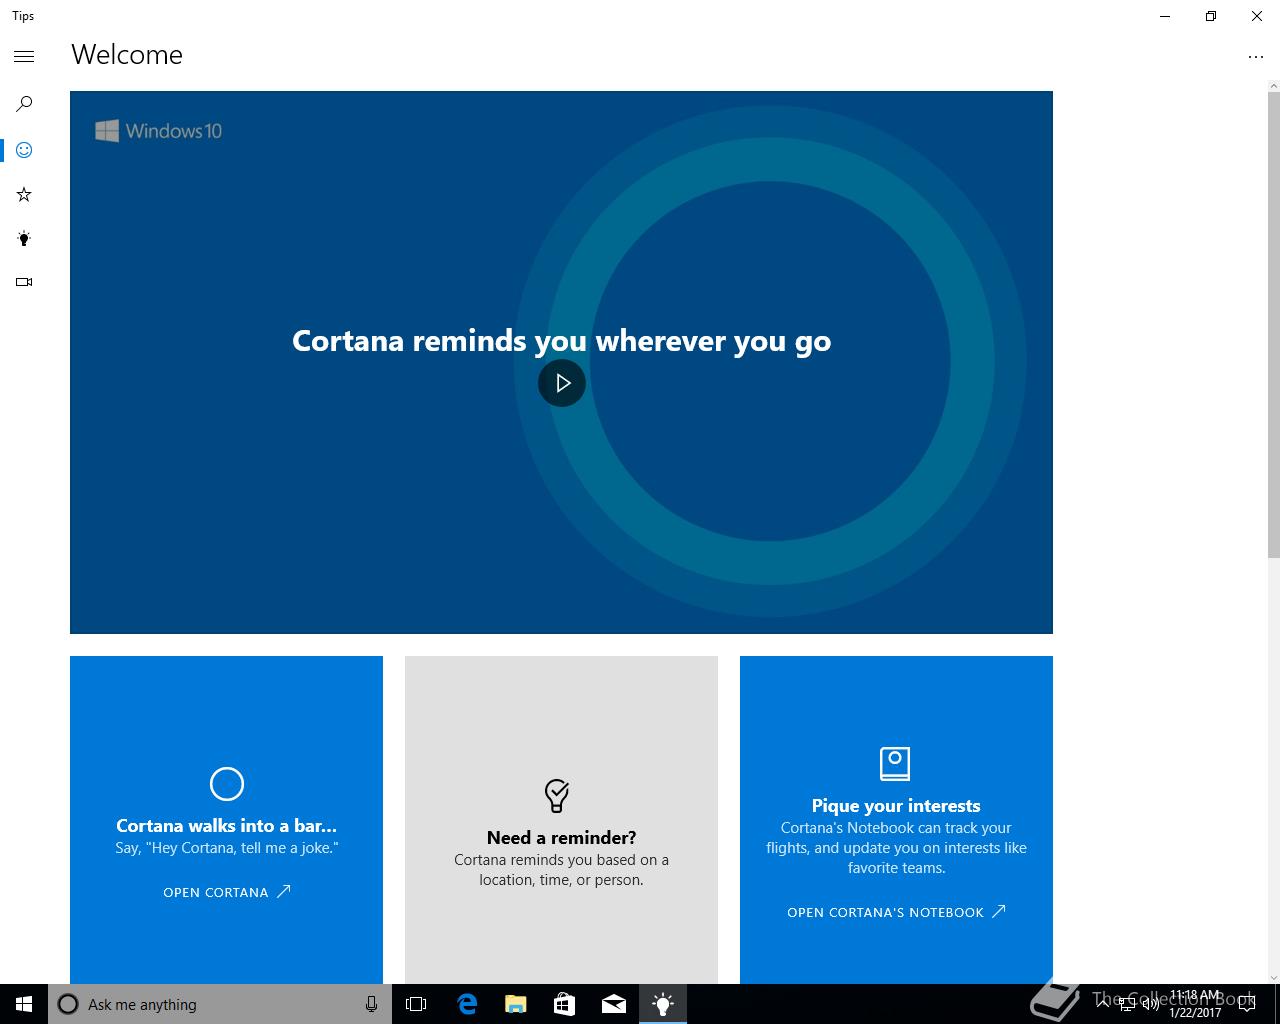Play the Cortana reminder video

(562, 383)
